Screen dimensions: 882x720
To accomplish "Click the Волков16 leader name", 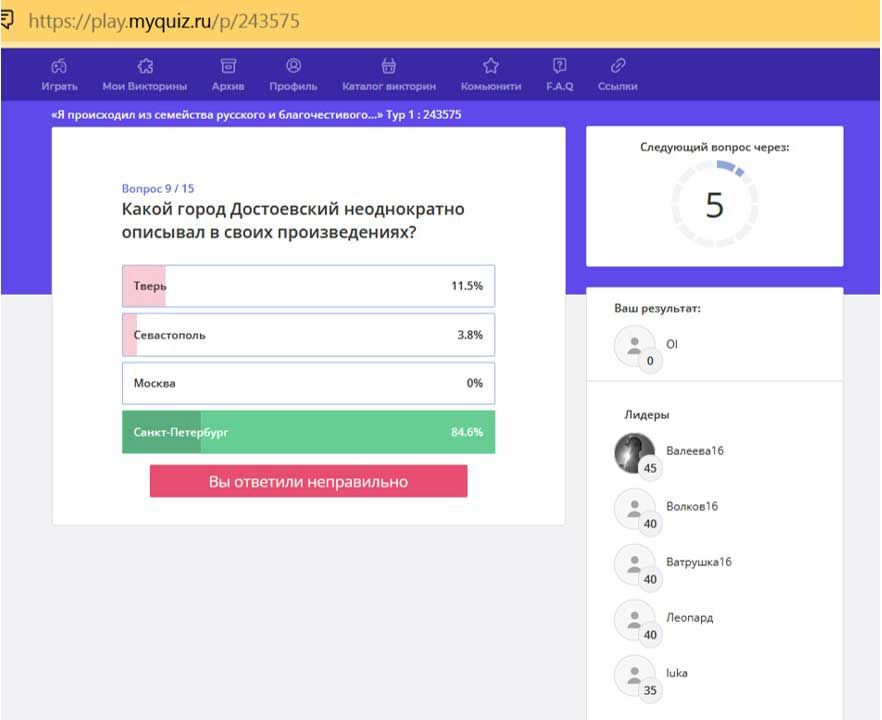I will coord(692,507).
